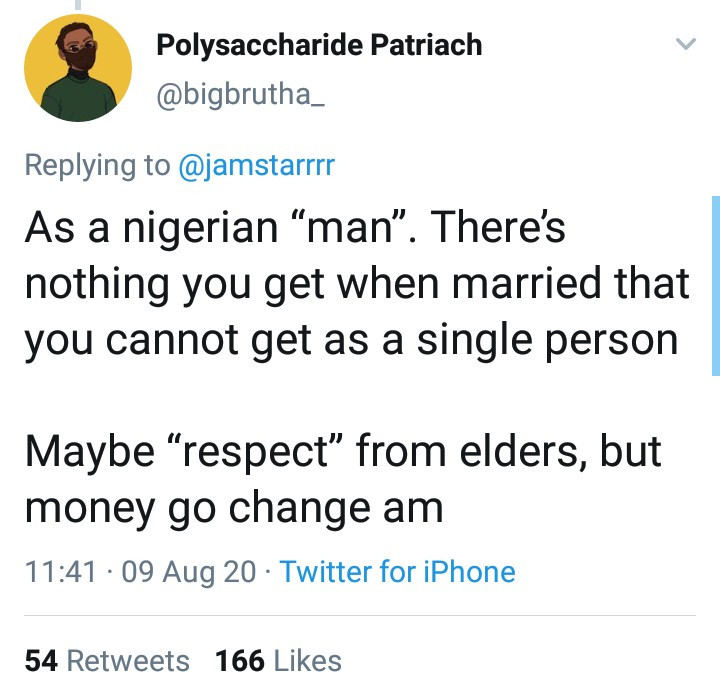720x693 pixels.
Task: Open the @jamstarrrr mention link
Action: coord(256,165)
